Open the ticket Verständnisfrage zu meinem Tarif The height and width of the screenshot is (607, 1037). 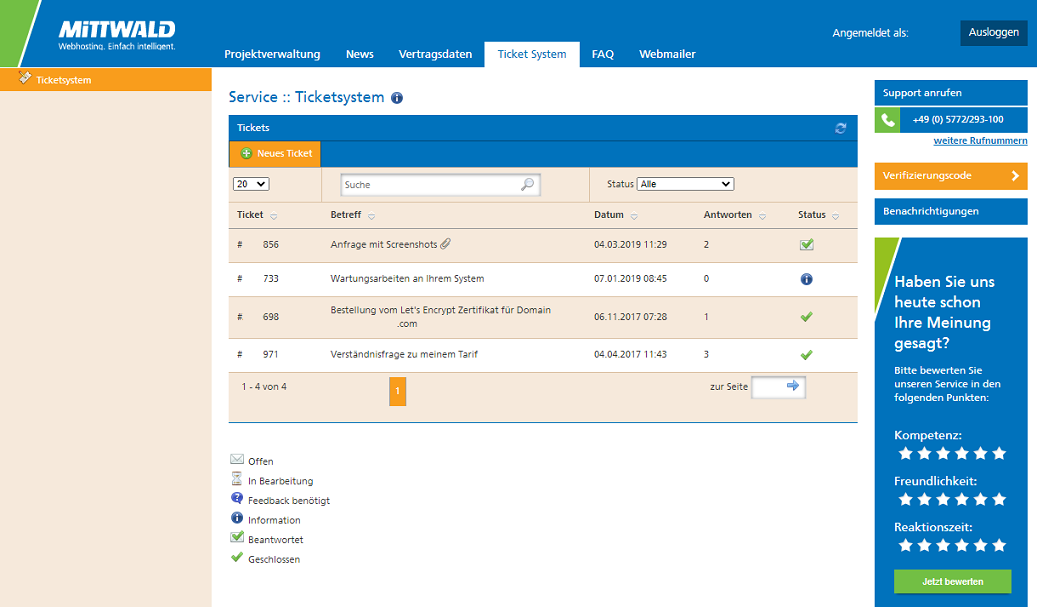pyautogui.click(x=404, y=354)
